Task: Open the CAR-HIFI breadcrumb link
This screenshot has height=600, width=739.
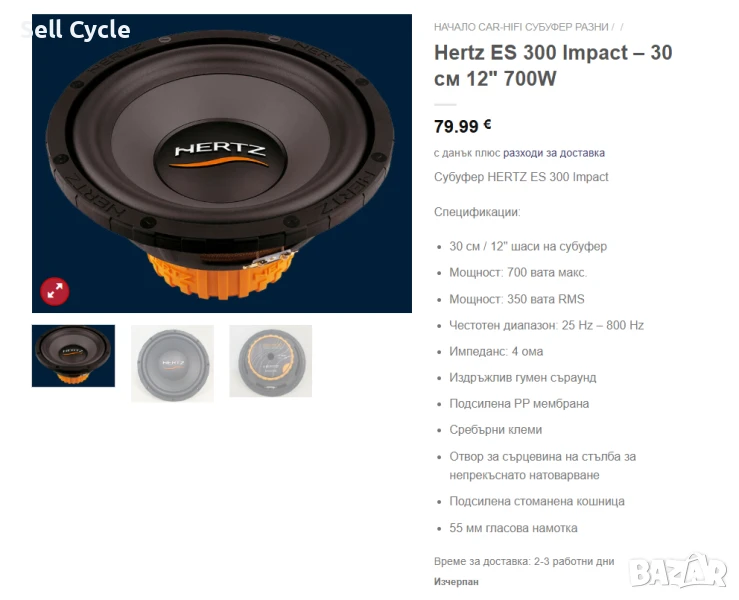Action: pos(501,27)
